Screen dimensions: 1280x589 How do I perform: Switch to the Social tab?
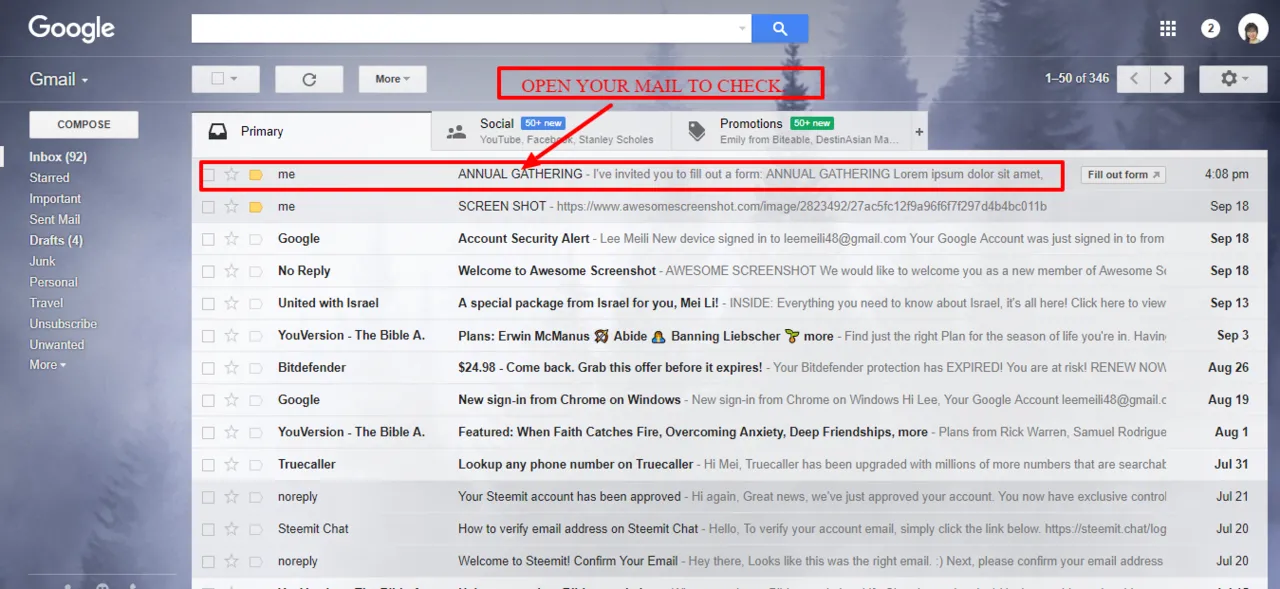(551, 131)
